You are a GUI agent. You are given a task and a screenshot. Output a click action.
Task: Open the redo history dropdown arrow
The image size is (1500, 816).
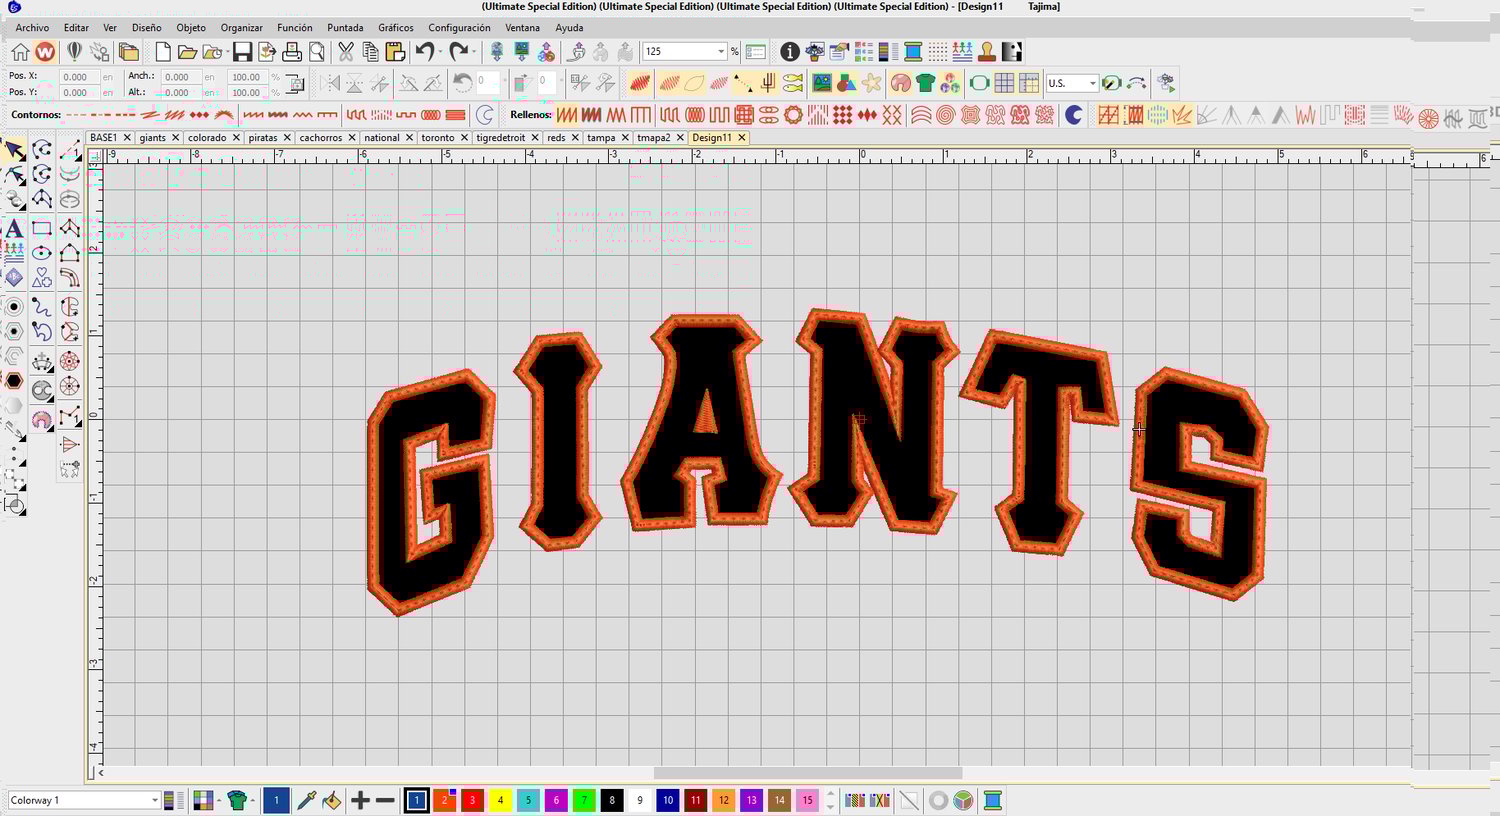click(x=473, y=52)
